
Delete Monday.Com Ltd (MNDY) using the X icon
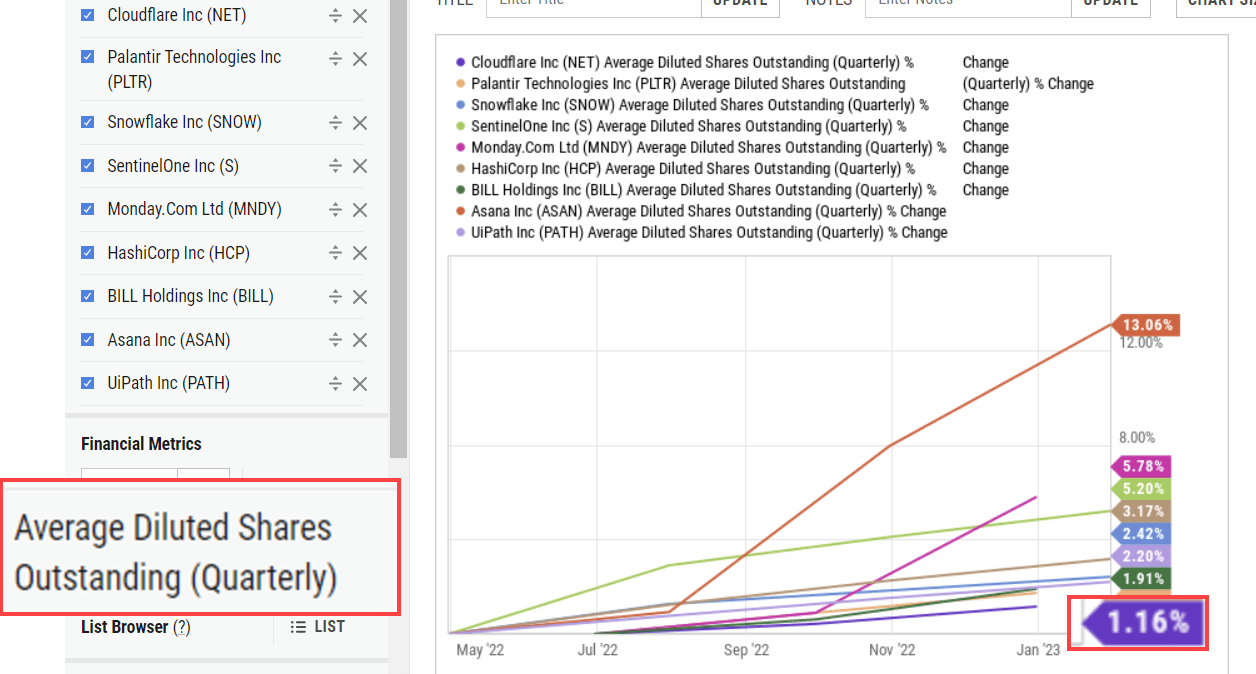pos(360,210)
